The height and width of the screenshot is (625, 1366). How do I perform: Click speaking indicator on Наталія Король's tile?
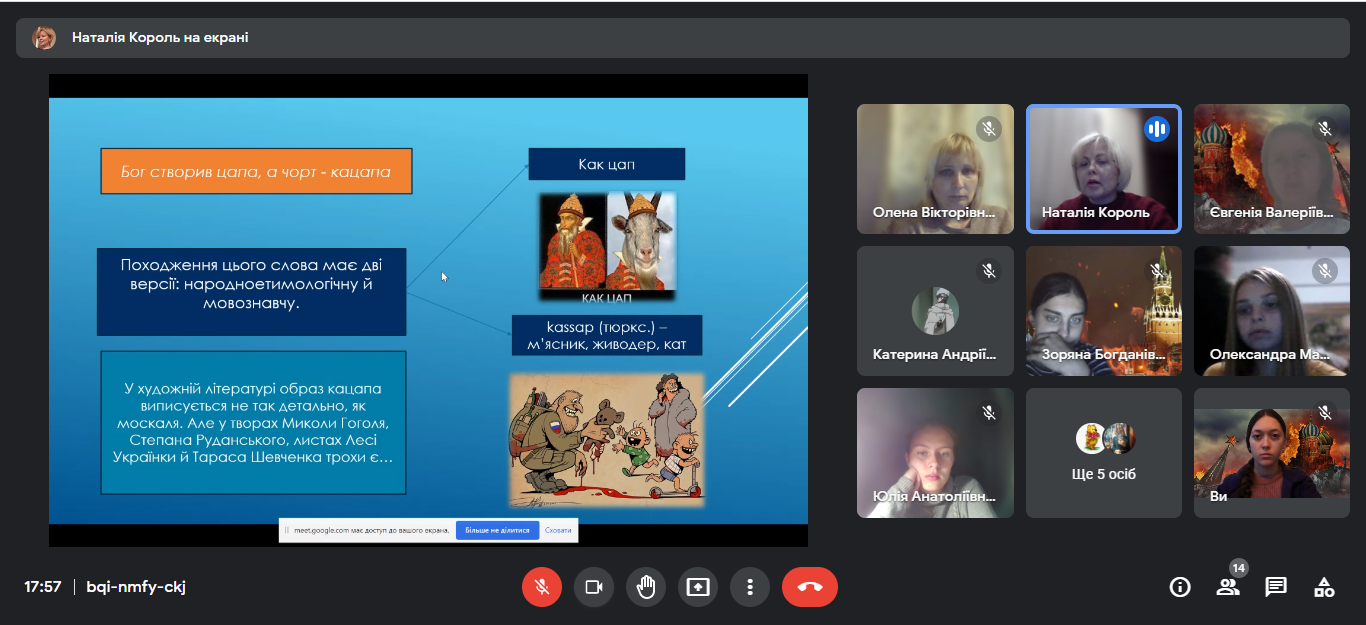(x=1157, y=129)
